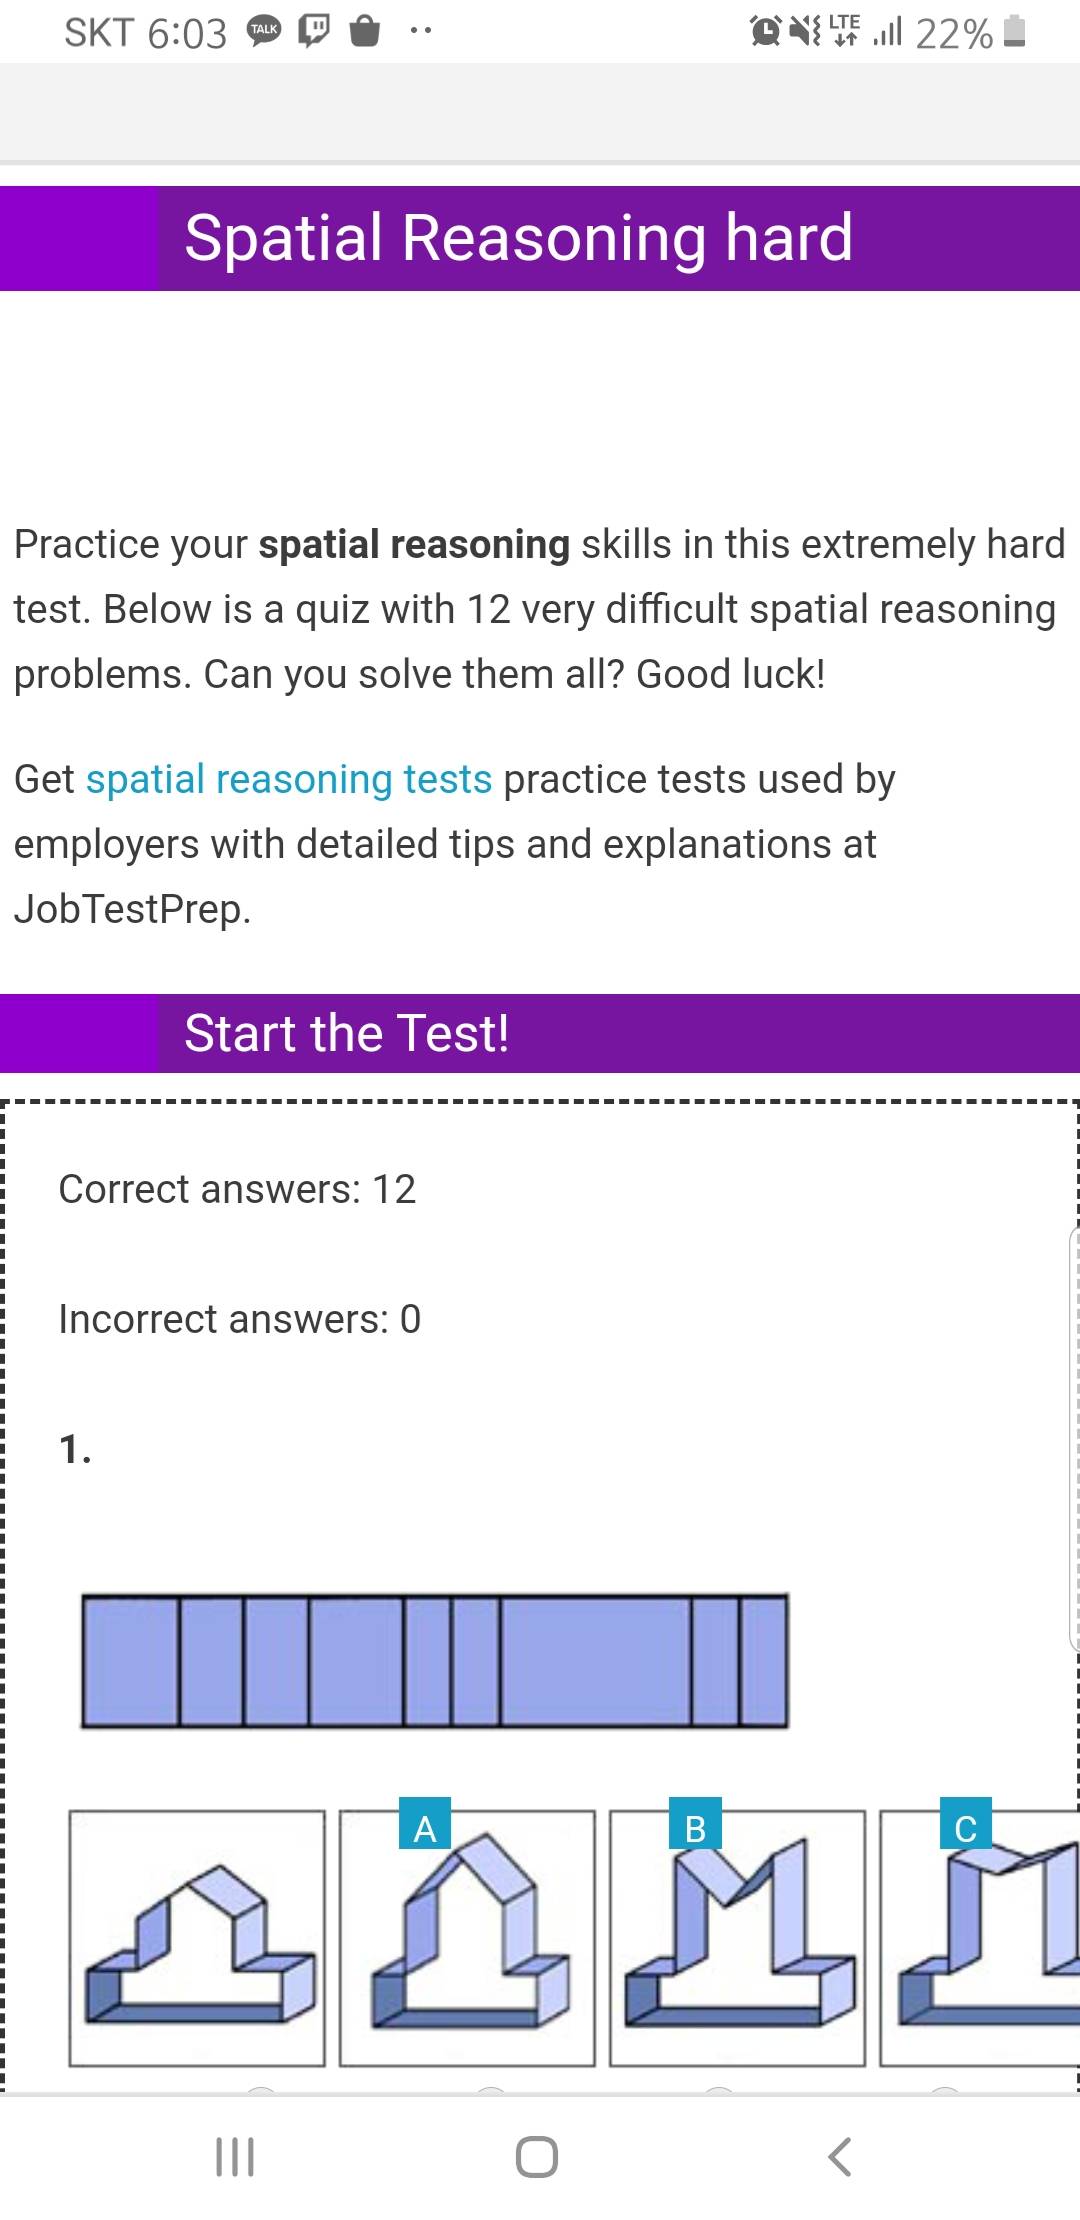Tap the battery indicator icon
1080x2220 pixels.
[1014, 31]
